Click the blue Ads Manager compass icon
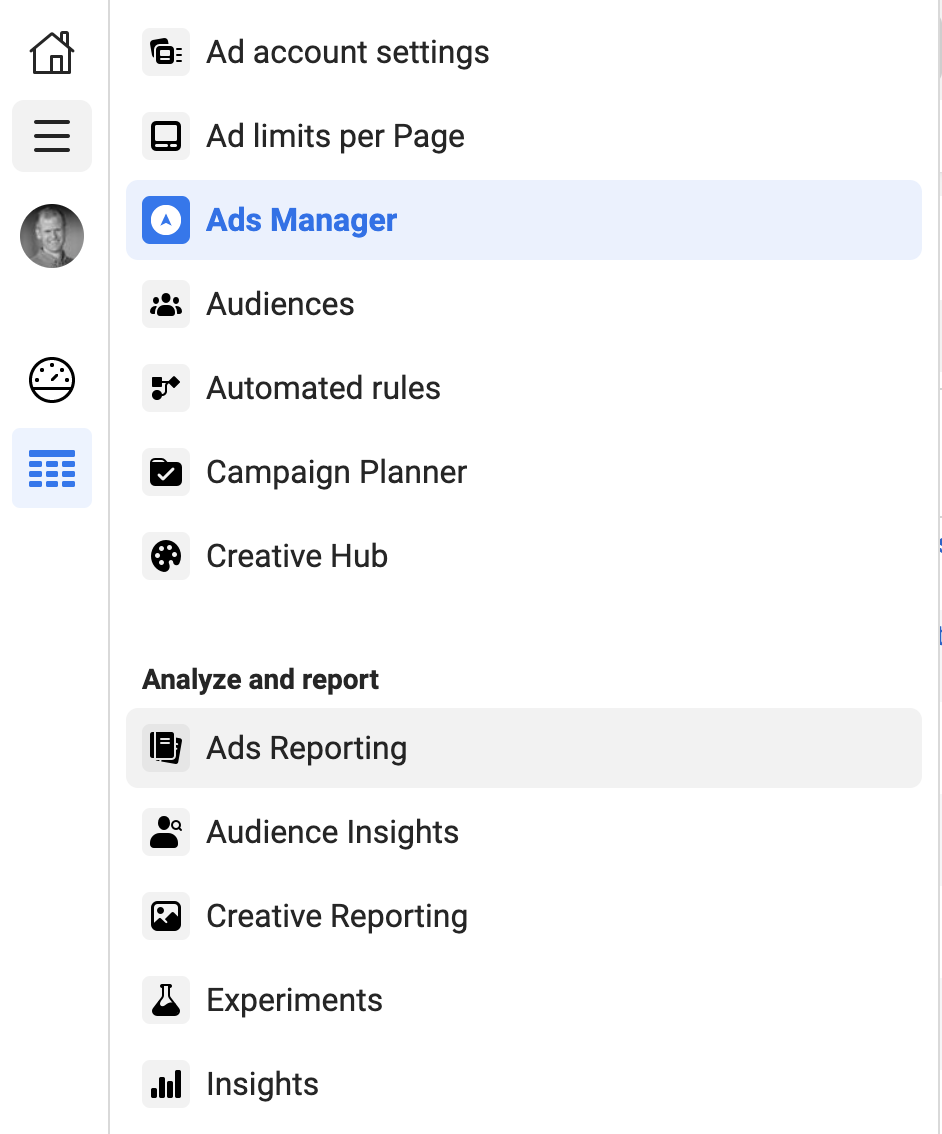The image size is (942, 1134). [x=166, y=220]
